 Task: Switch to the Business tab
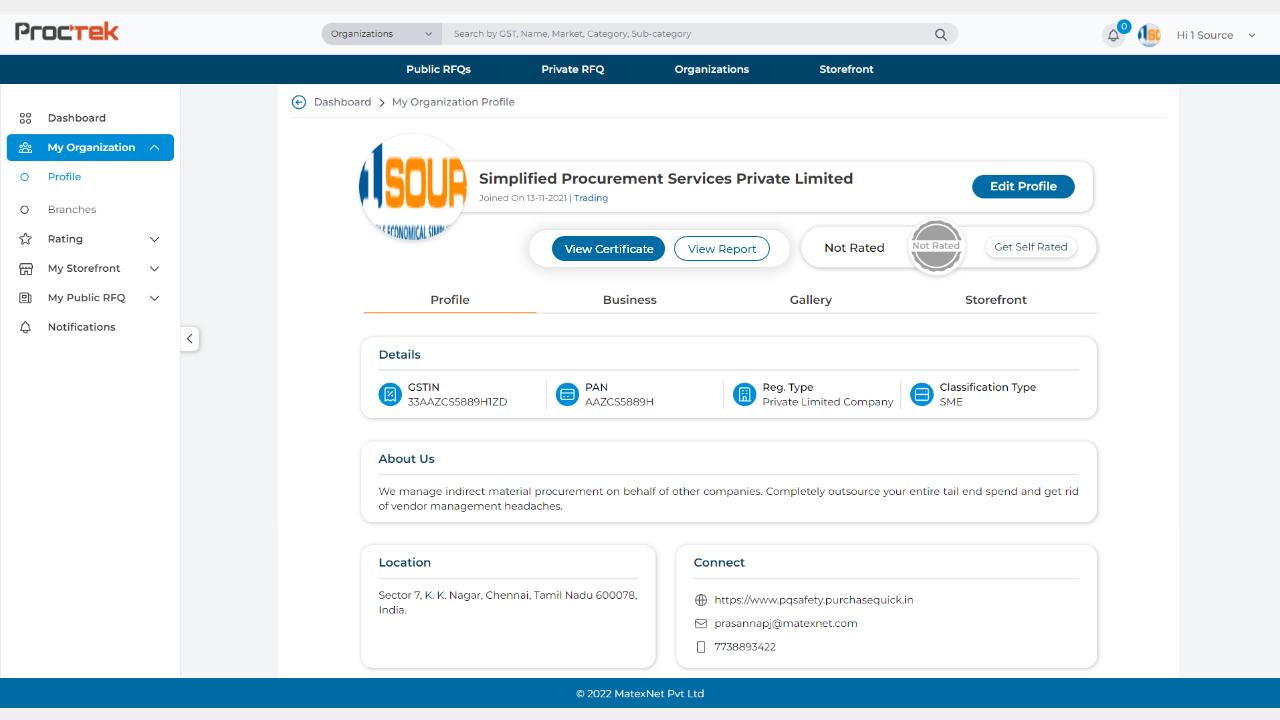629,300
